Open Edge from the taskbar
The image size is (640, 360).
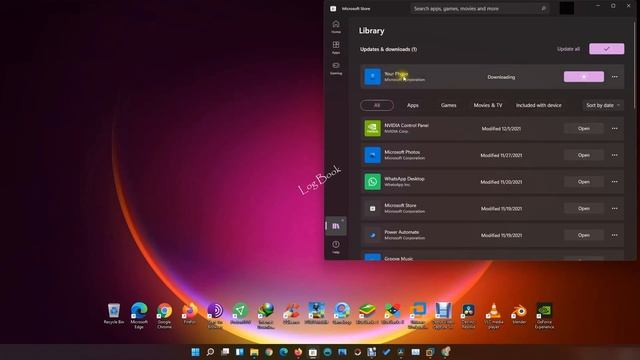click(284, 352)
